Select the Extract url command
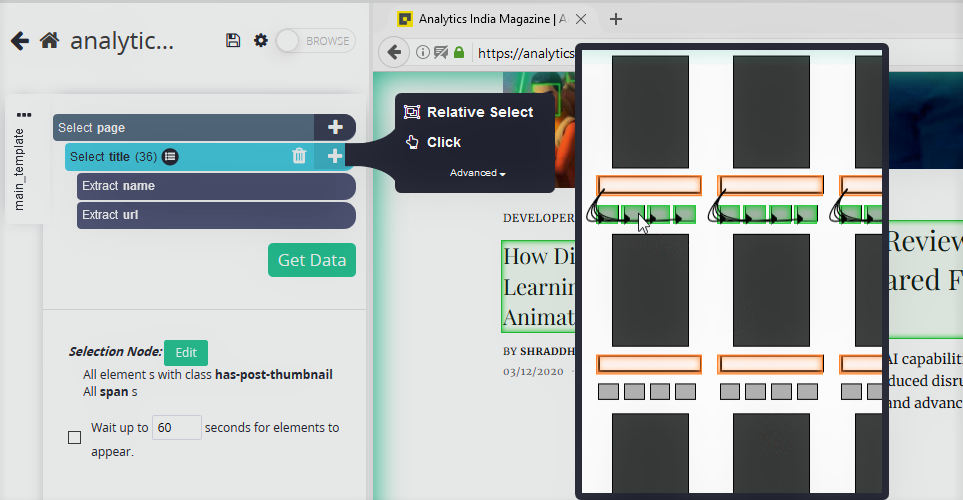The height and width of the screenshot is (500, 963). coord(216,215)
